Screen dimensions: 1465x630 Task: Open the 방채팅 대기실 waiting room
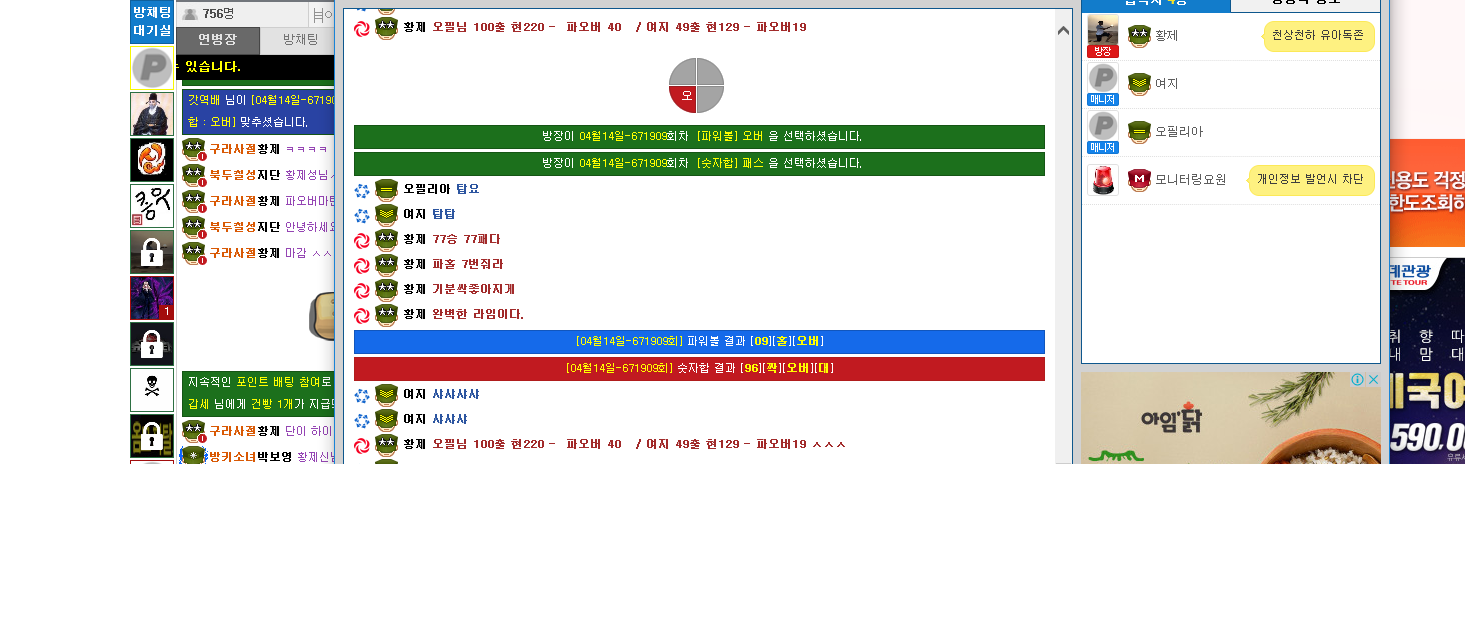click(152, 21)
